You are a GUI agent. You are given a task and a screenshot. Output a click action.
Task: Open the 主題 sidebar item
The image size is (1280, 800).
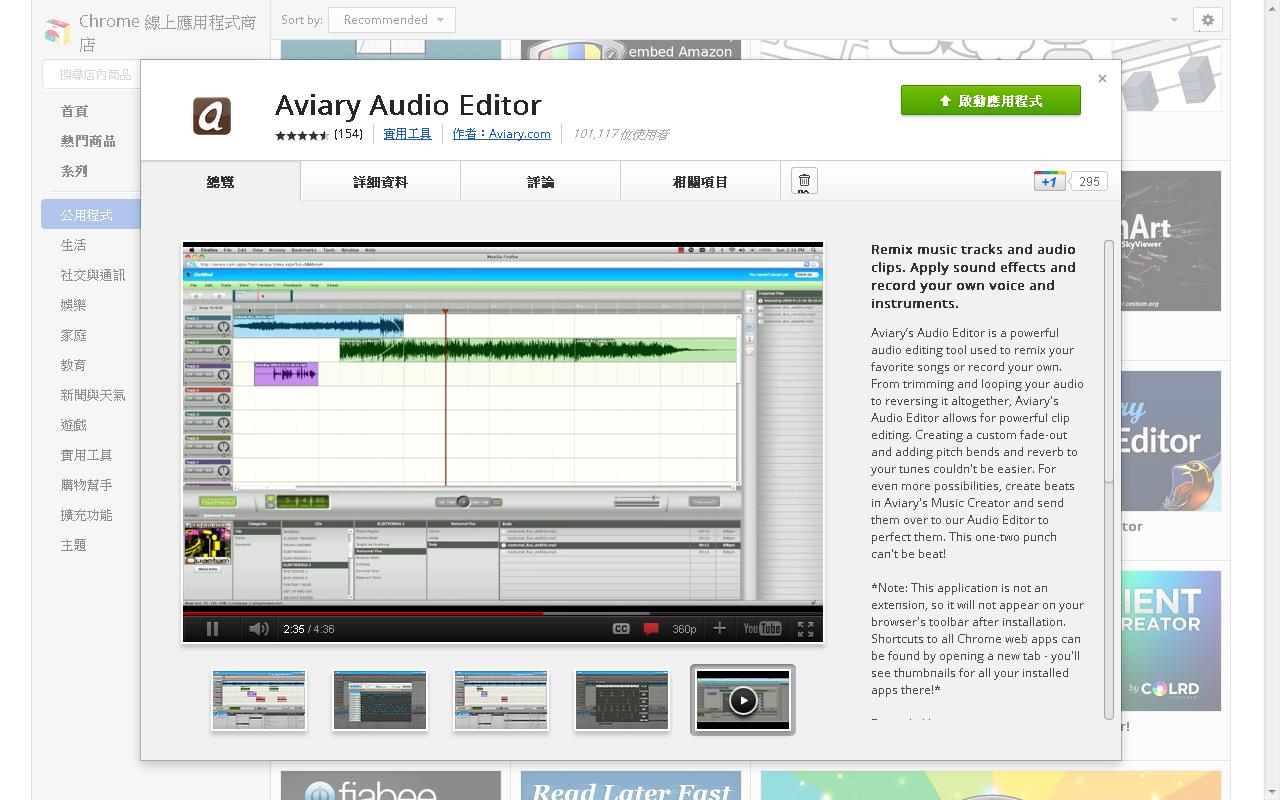tap(73, 545)
